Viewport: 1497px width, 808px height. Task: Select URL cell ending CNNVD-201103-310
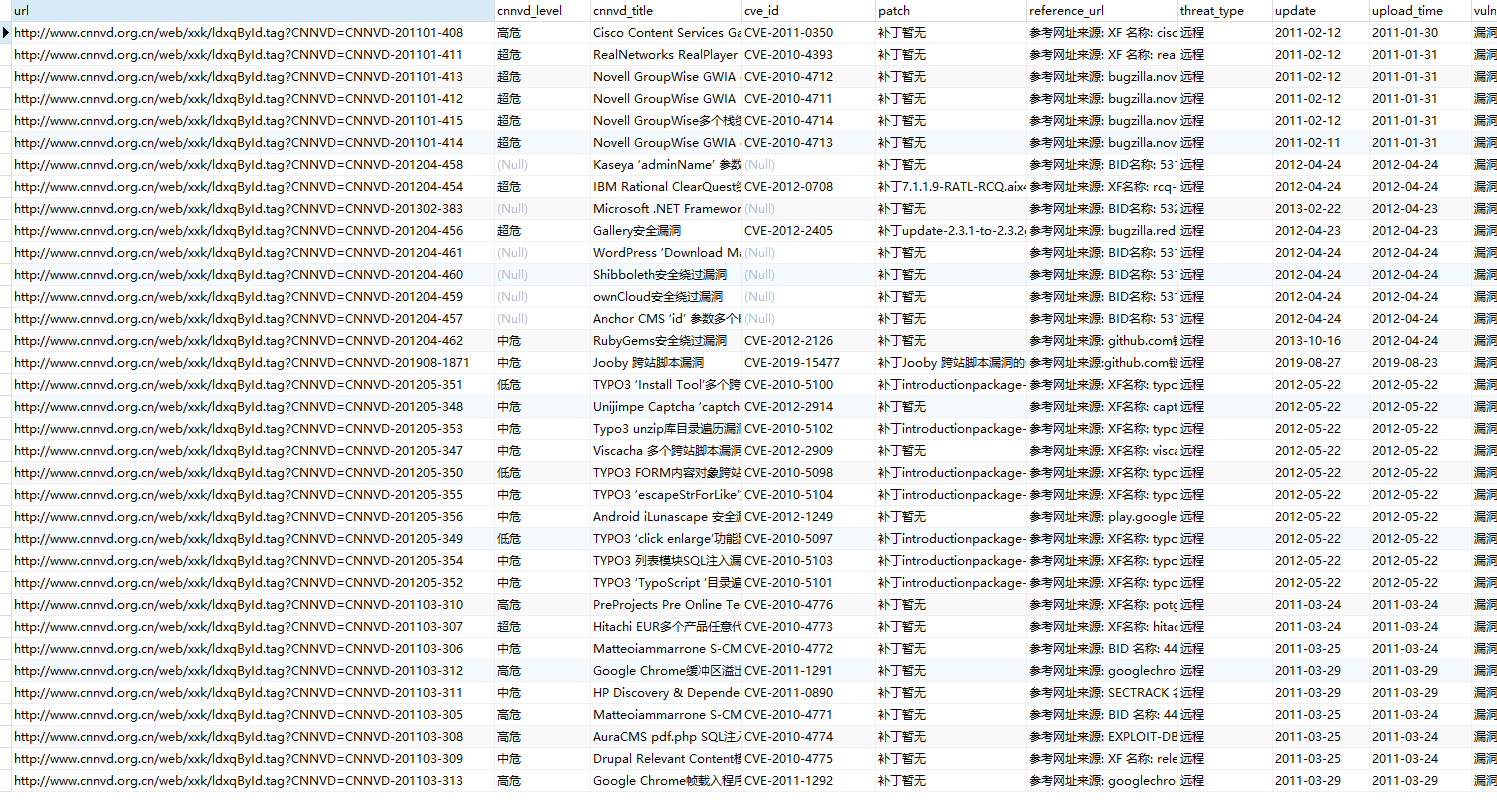(x=253, y=605)
